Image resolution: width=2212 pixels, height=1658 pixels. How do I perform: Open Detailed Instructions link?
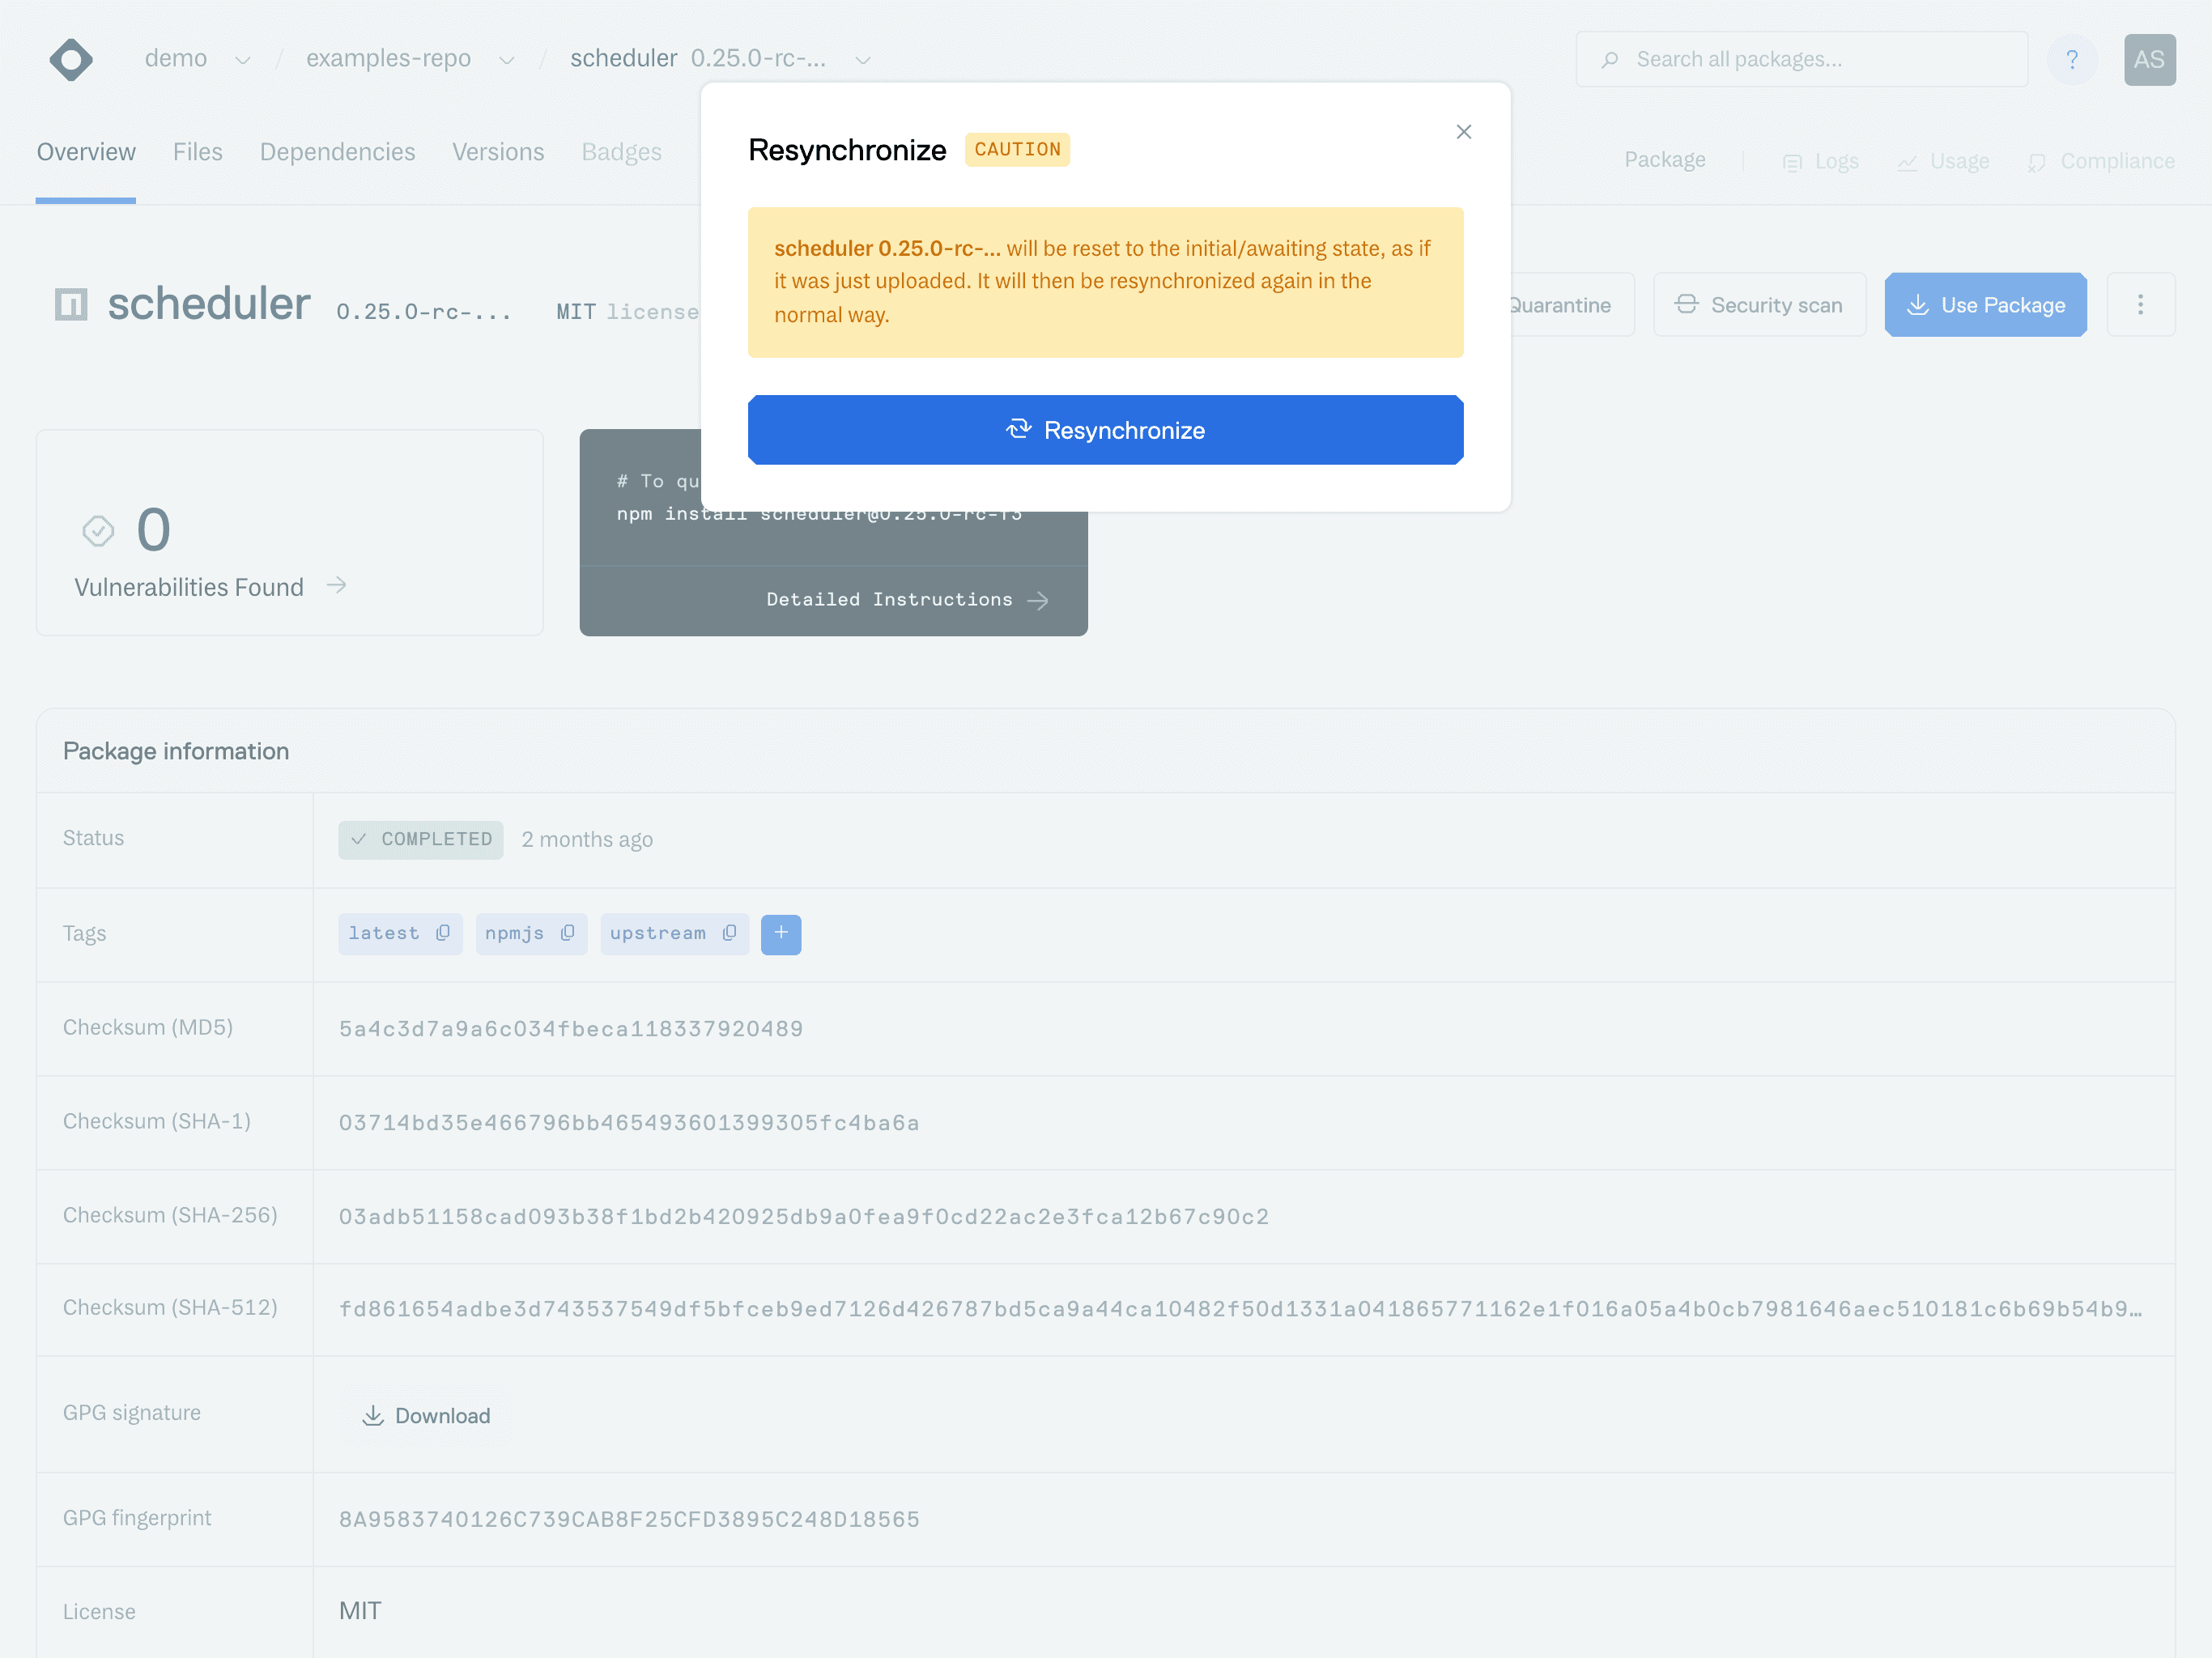906,599
